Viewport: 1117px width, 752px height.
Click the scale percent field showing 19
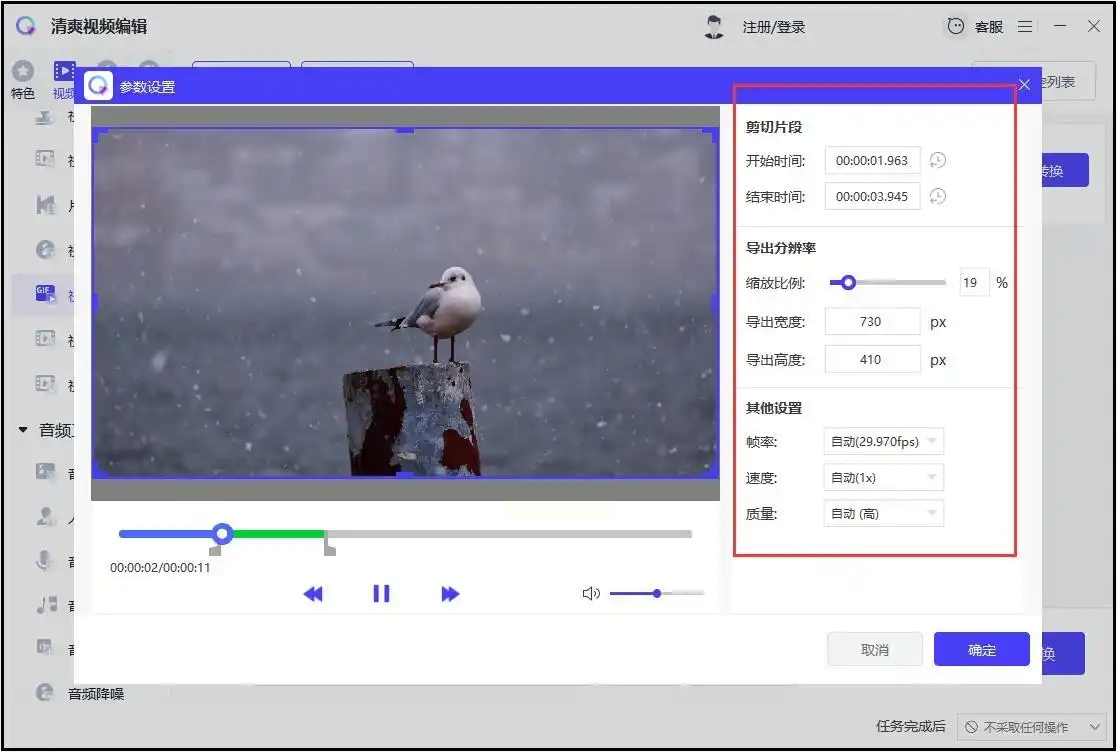(x=974, y=283)
